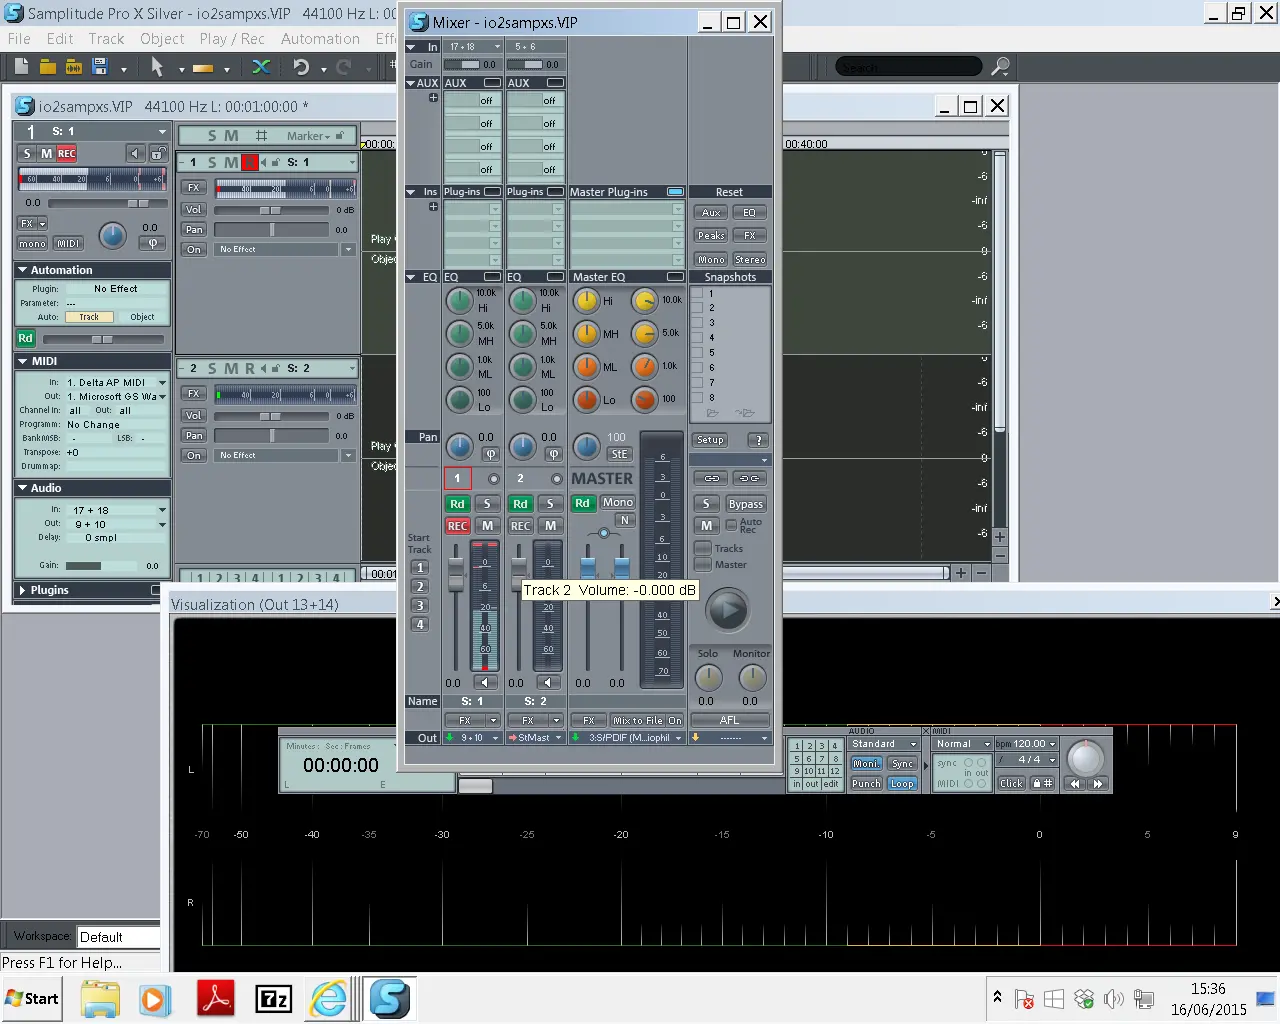Click the Undo arrow icon
Screen dimensions: 1280x1024
click(x=301, y=67)
